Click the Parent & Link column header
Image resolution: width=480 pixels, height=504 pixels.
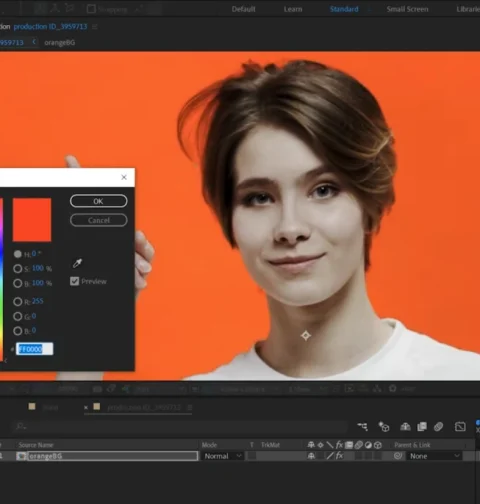[412, 445]
